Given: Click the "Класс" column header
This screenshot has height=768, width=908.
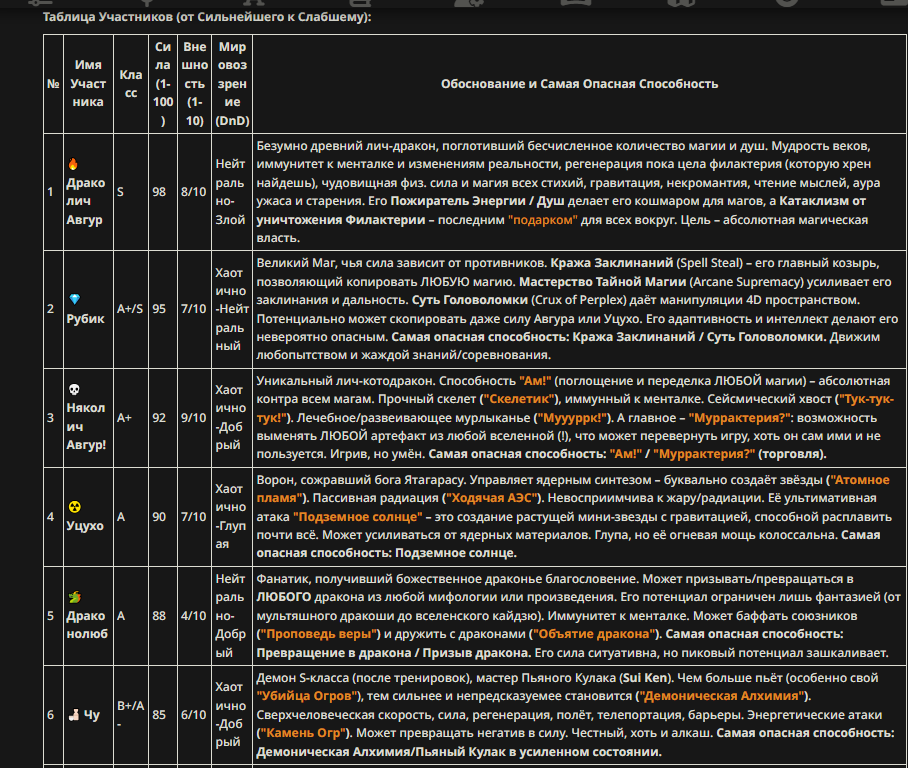Looking at the screenshot, I should (x=131, y=83).
